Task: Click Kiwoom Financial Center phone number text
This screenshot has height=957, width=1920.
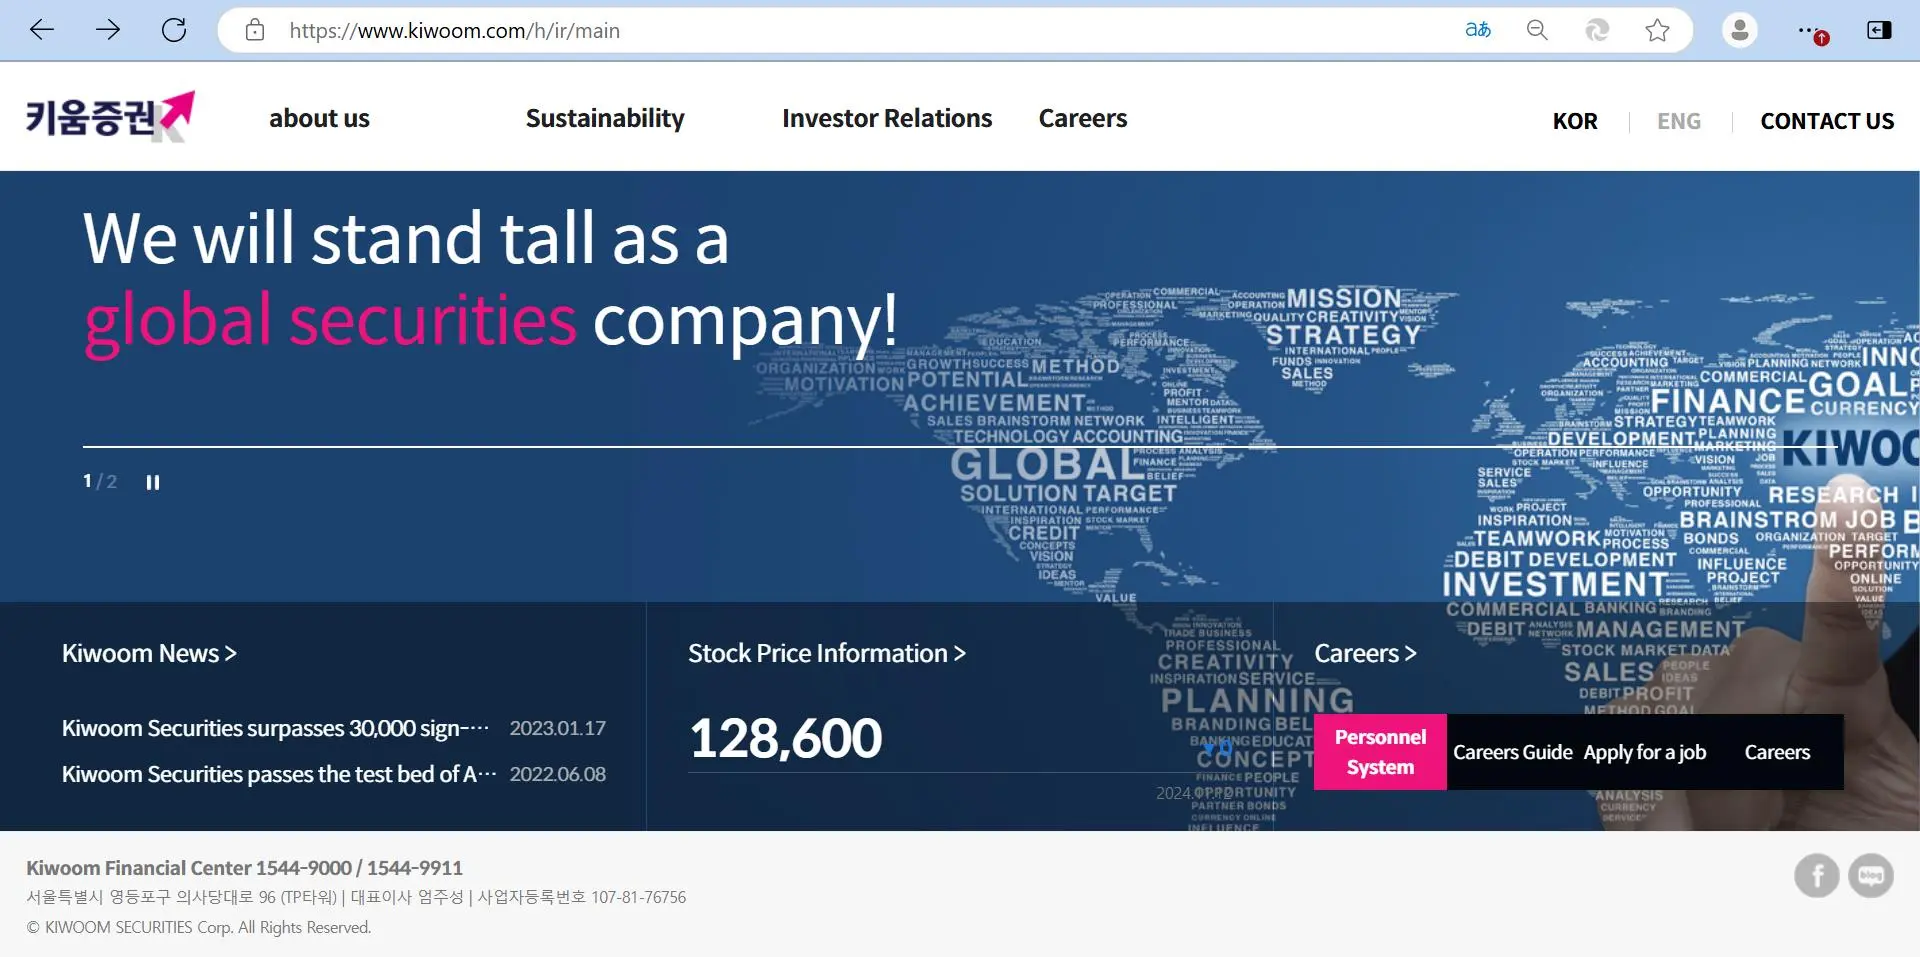Action: (244, 868)
